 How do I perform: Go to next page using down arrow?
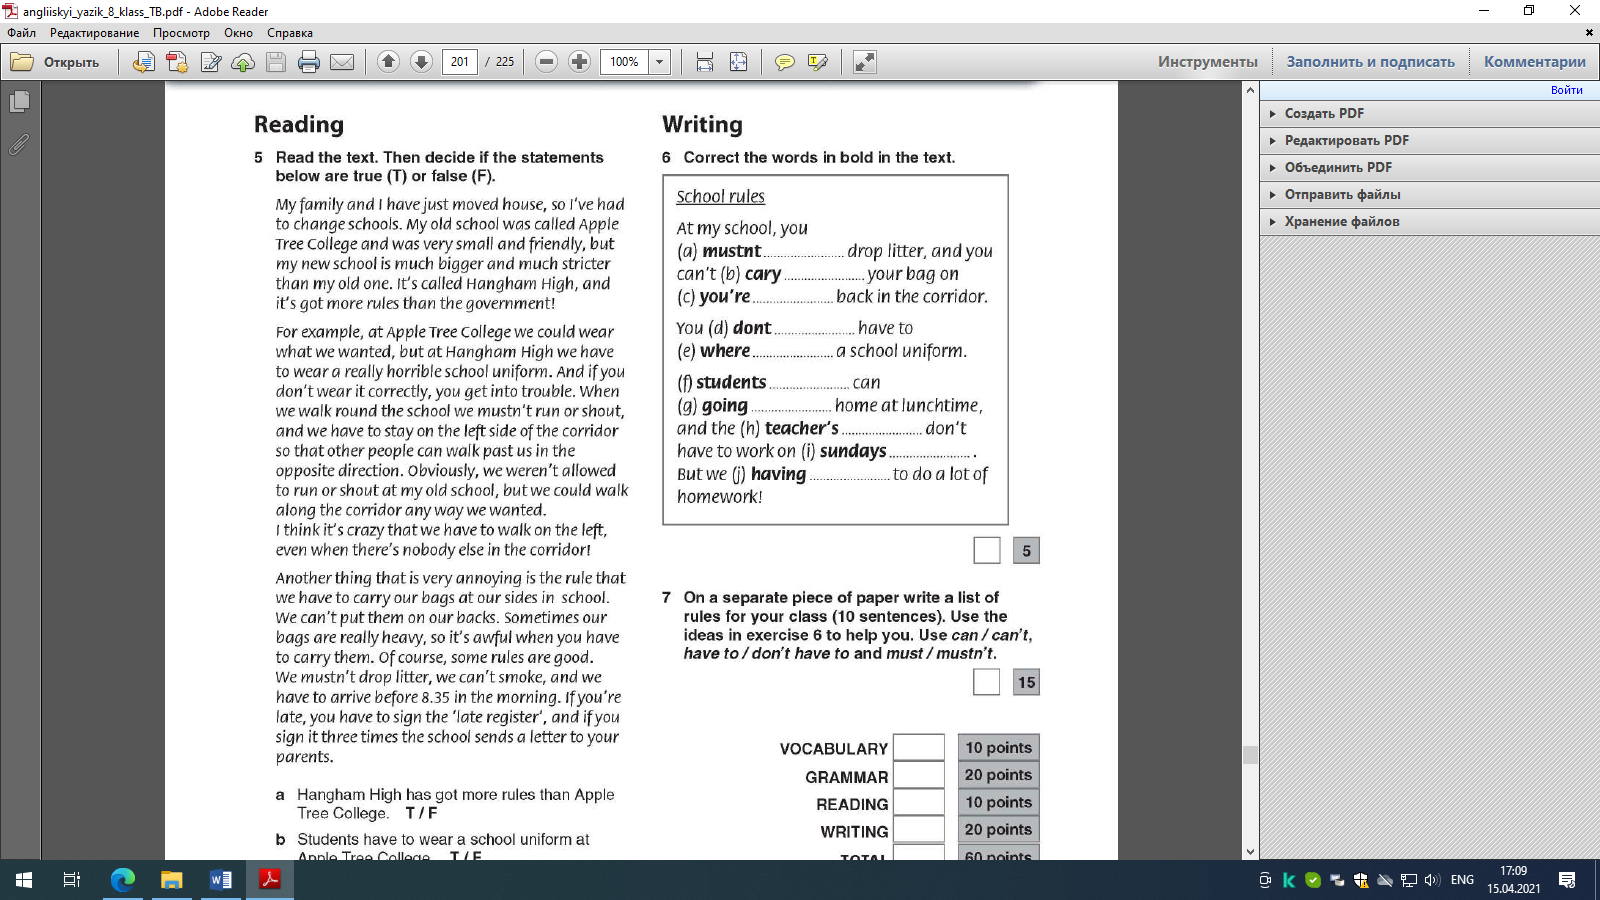click(x=422, y=62)
